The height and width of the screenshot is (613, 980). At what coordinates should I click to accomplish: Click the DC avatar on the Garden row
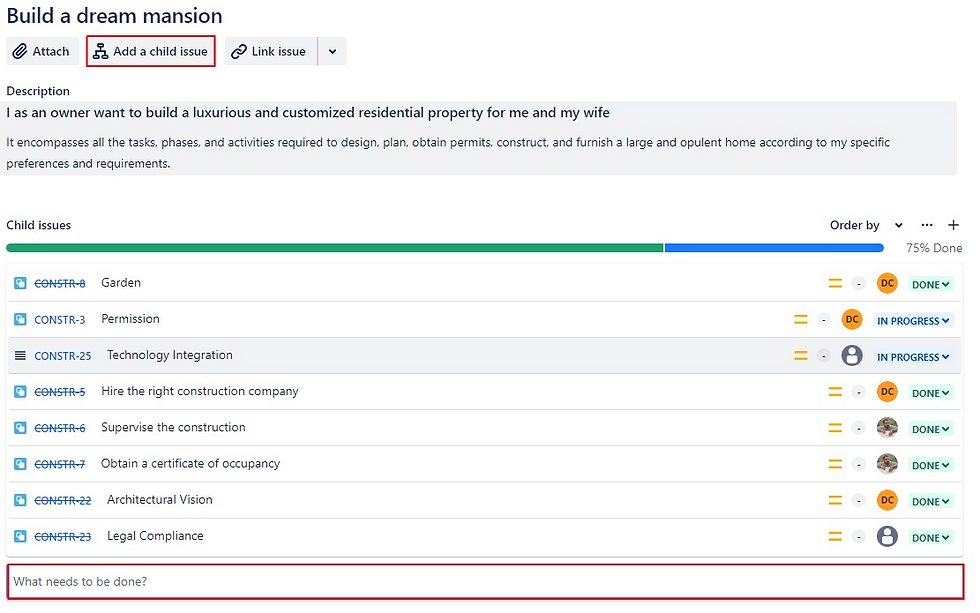887,283
